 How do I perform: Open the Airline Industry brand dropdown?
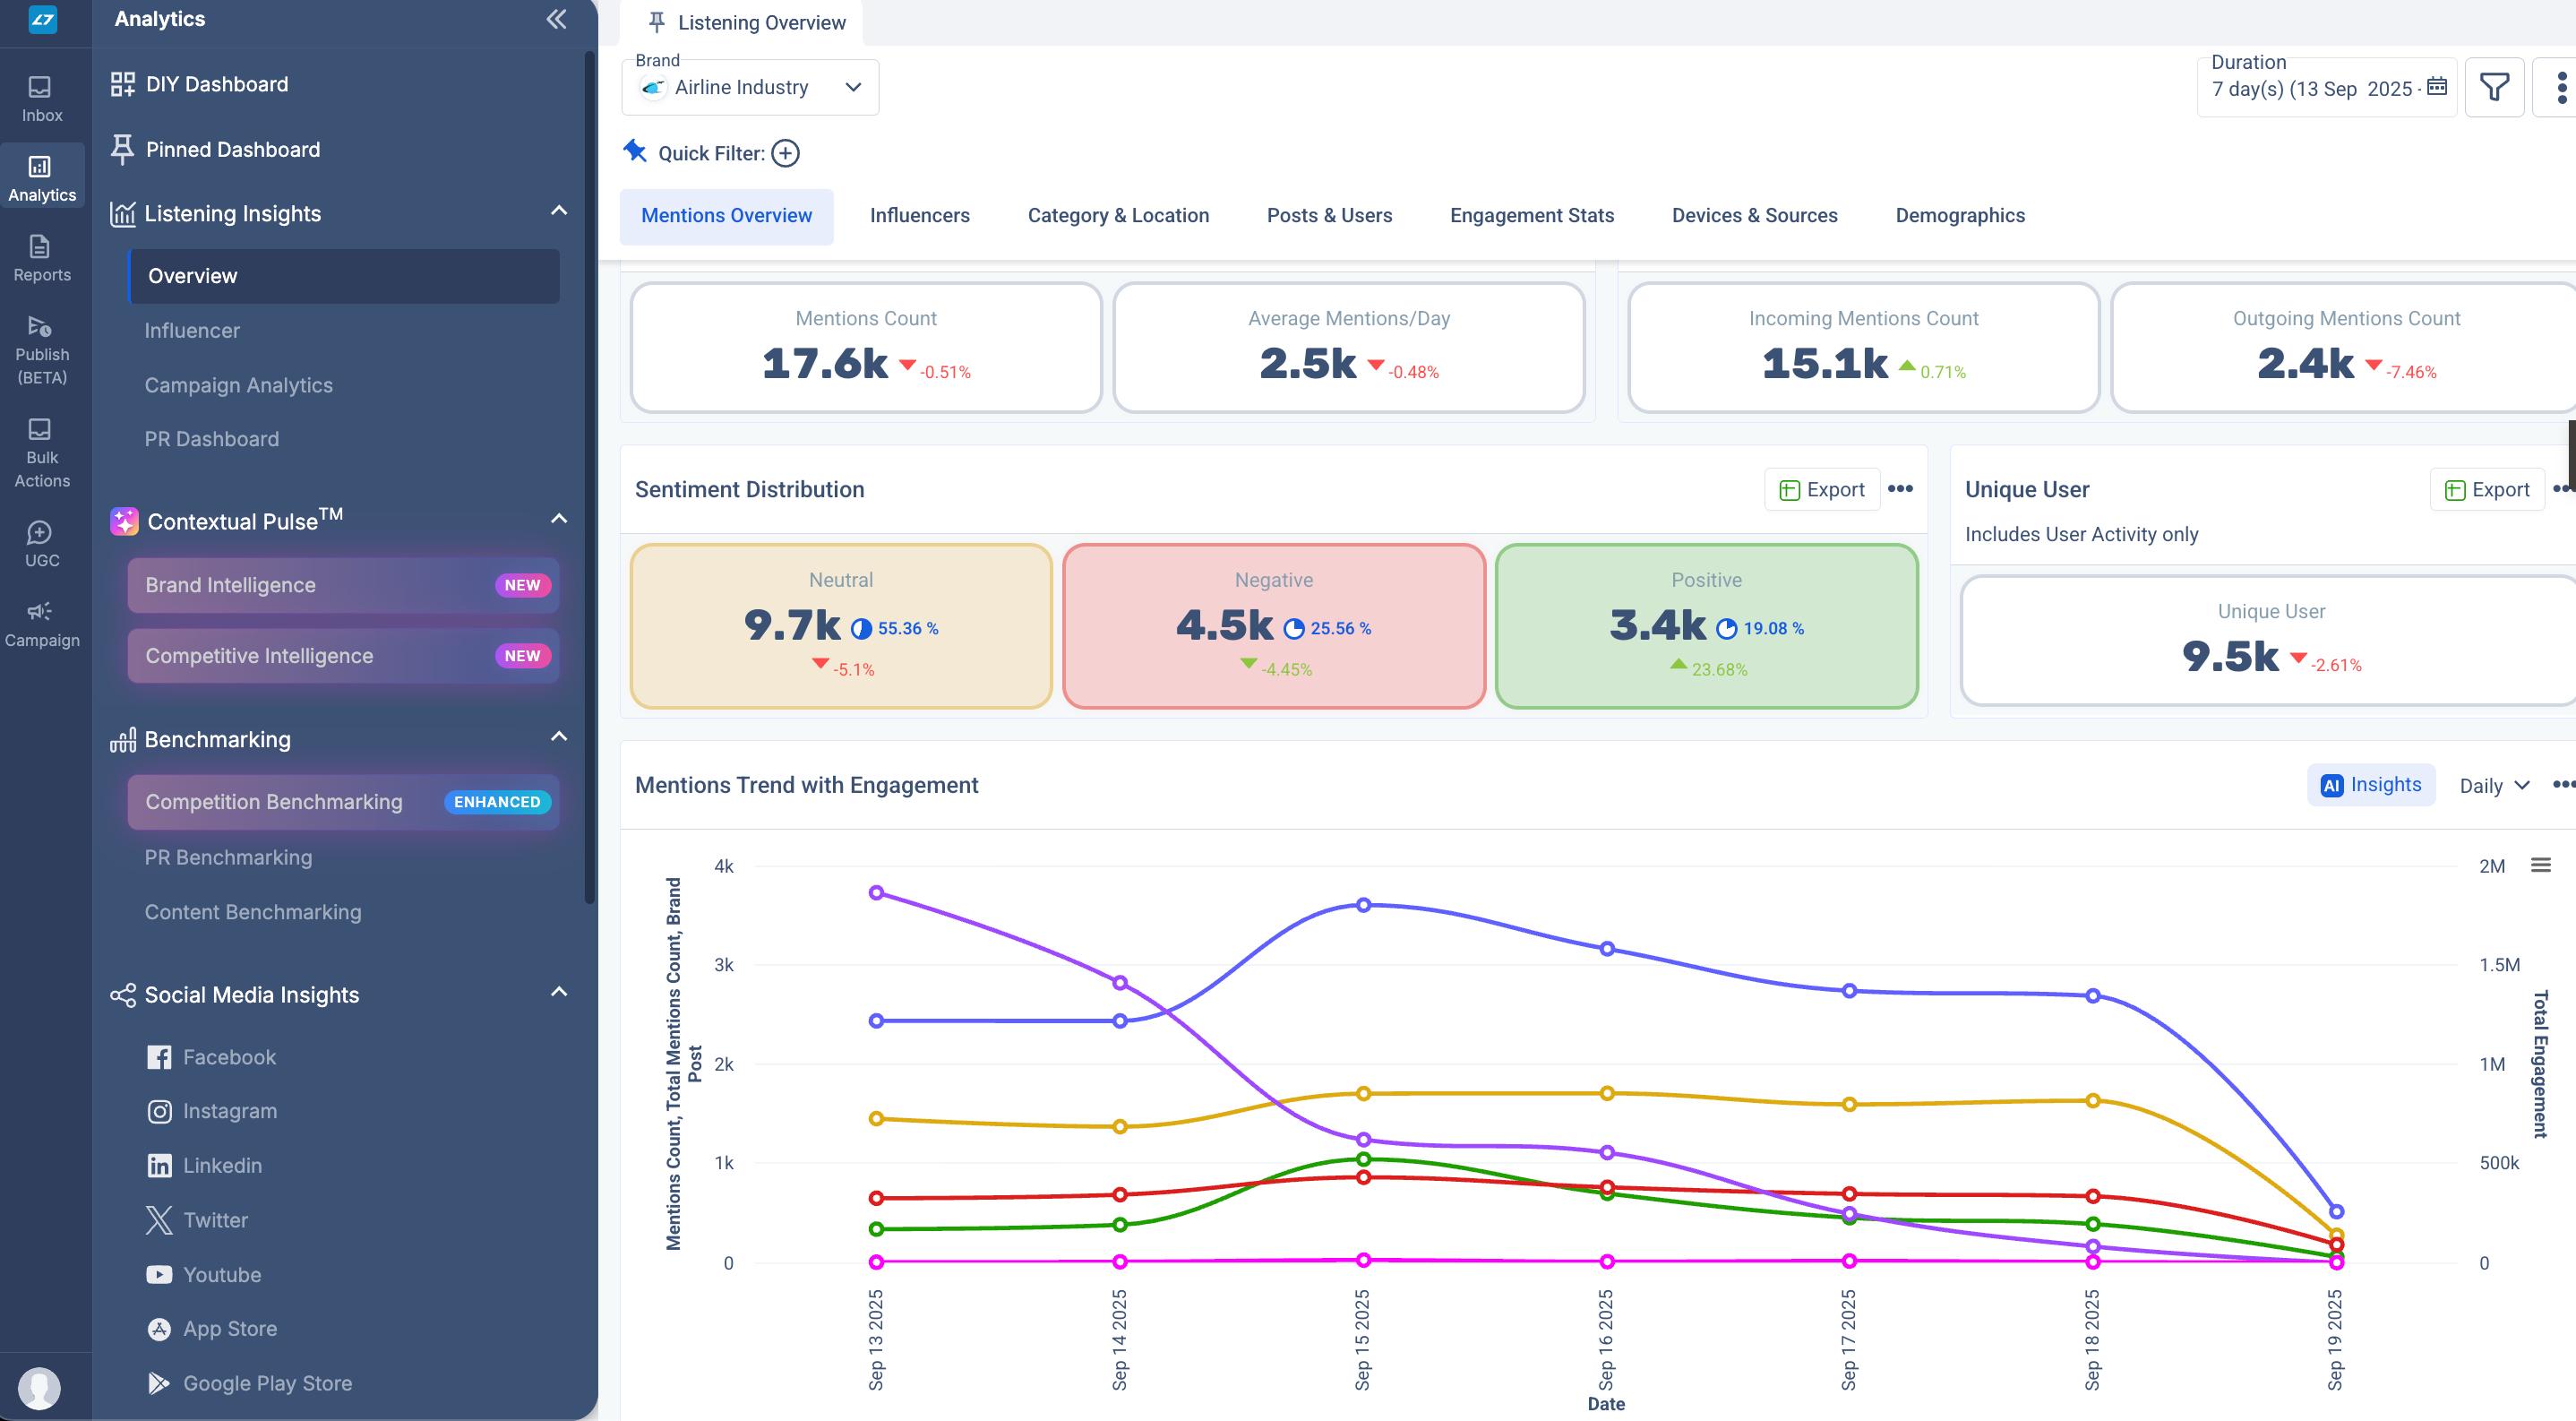click(x=750, y=88)
